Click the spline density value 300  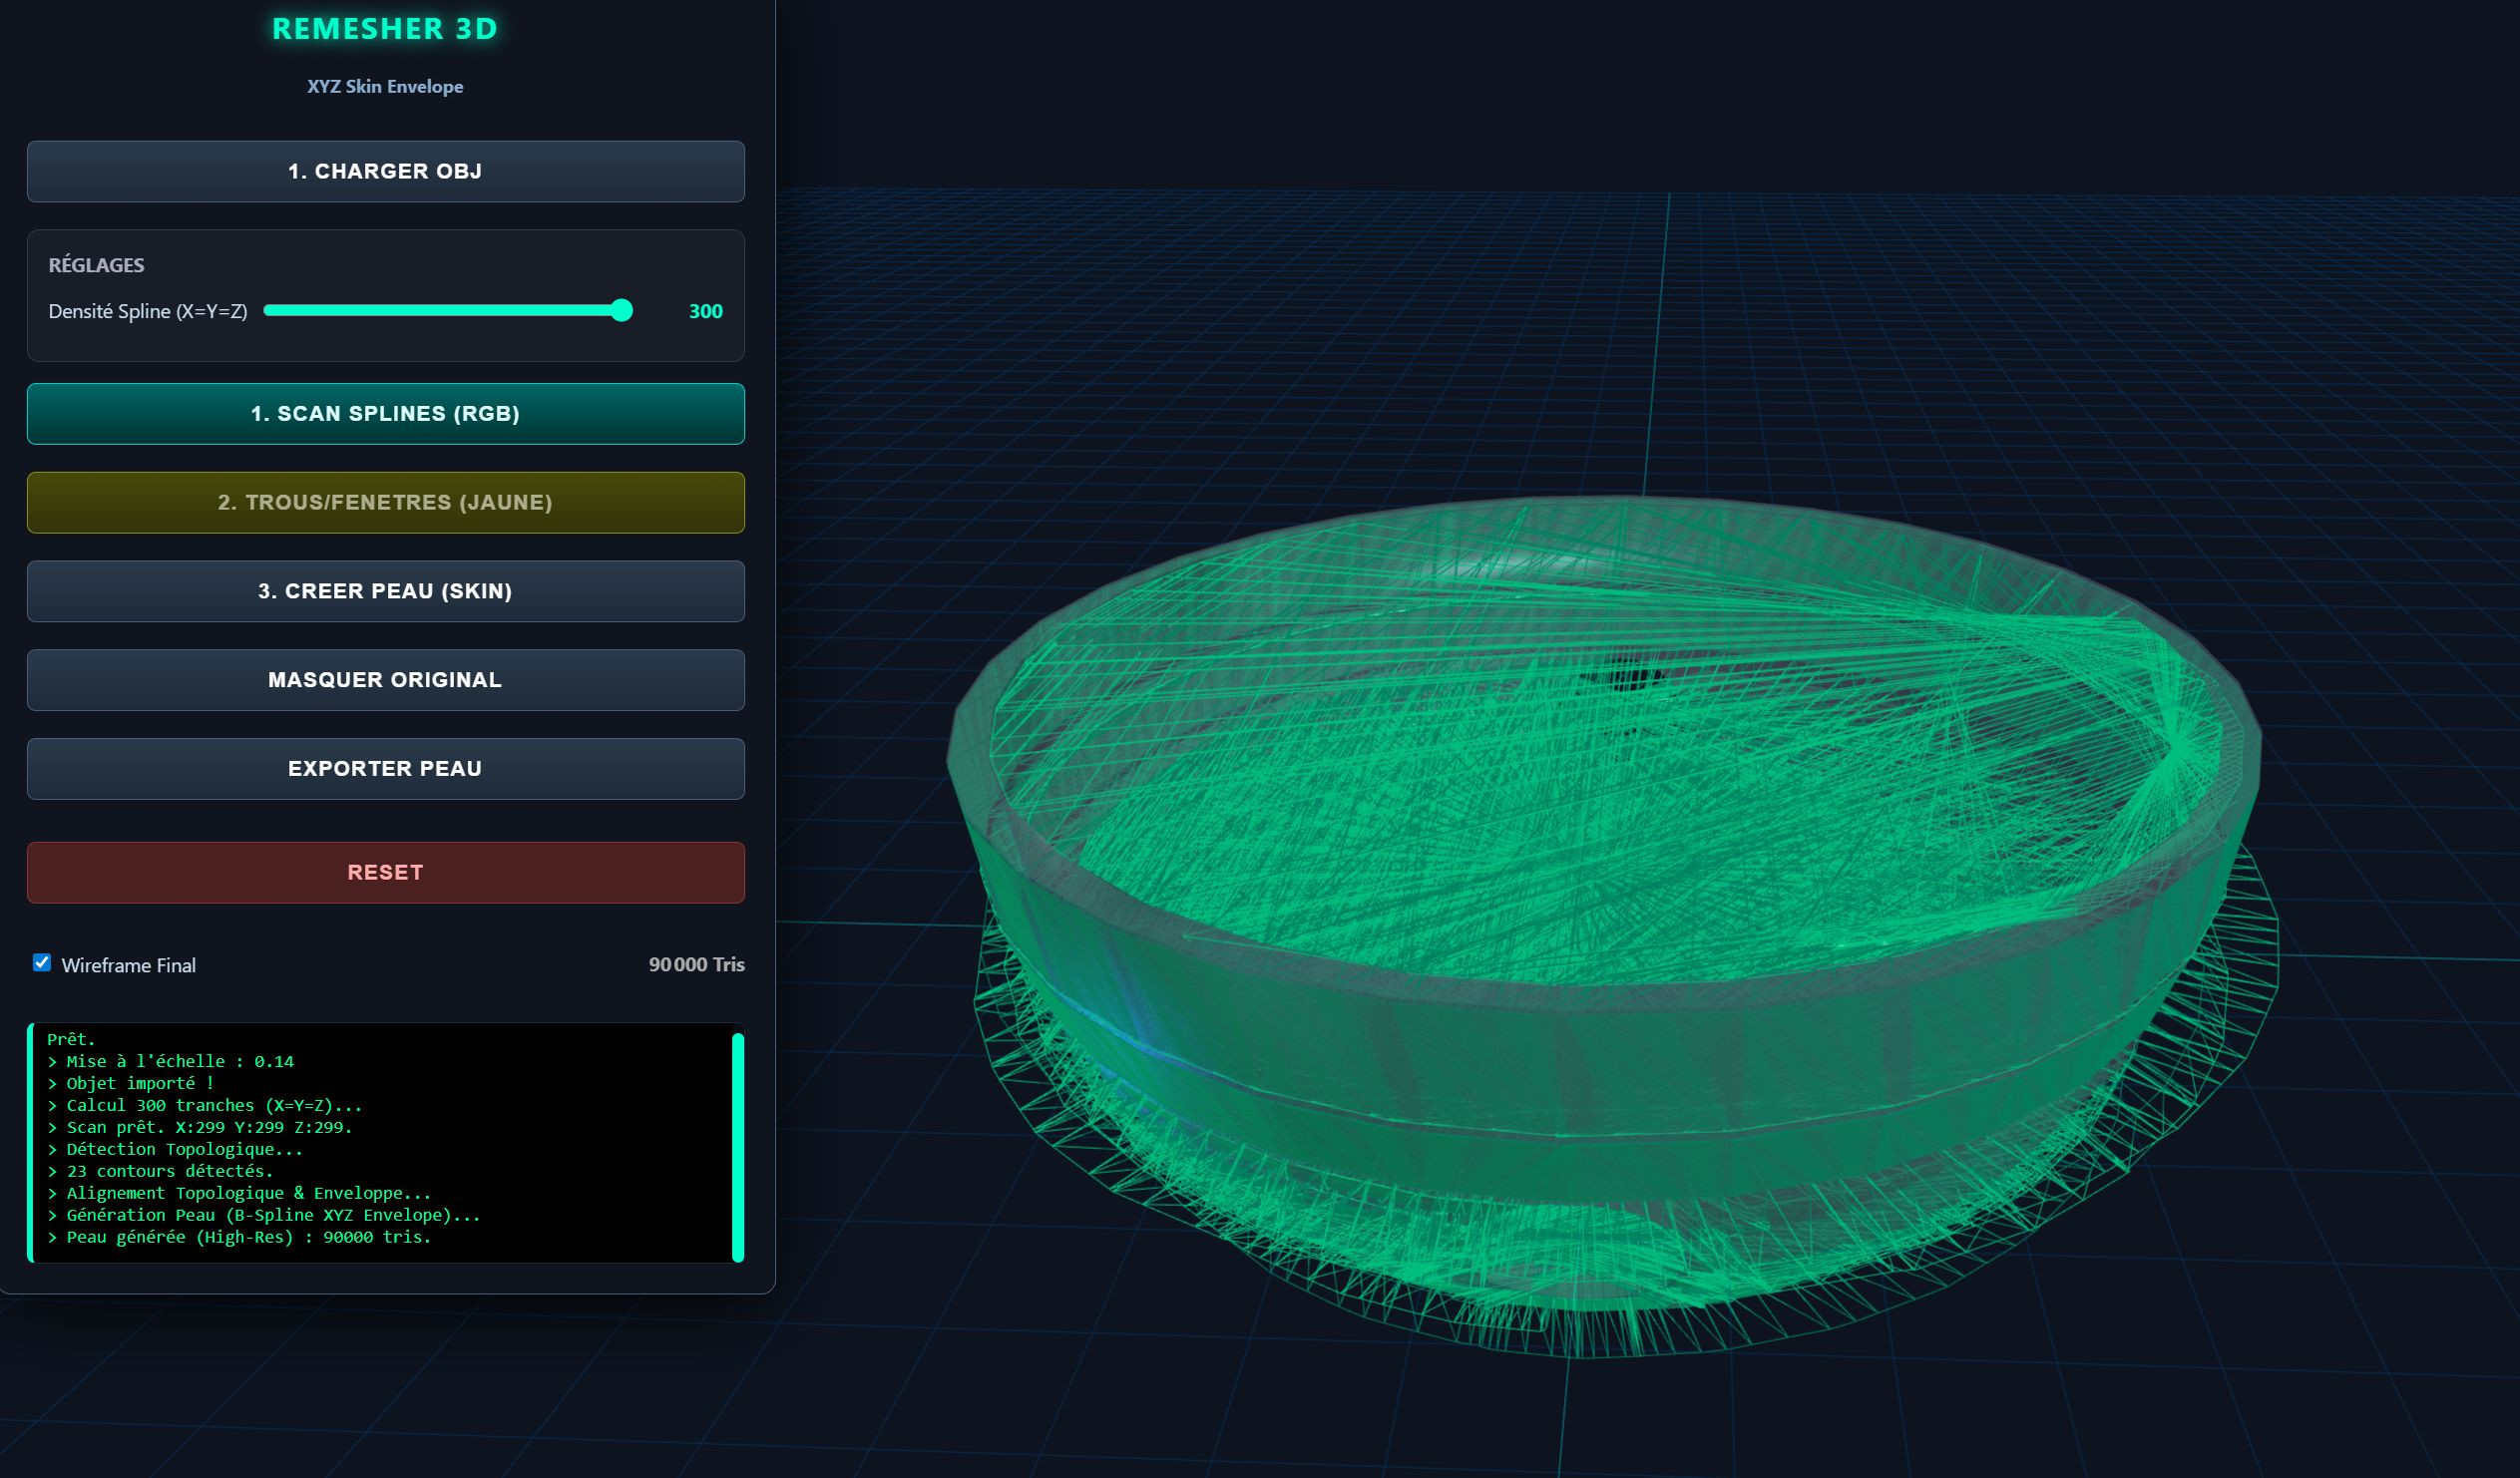[705, 311]
